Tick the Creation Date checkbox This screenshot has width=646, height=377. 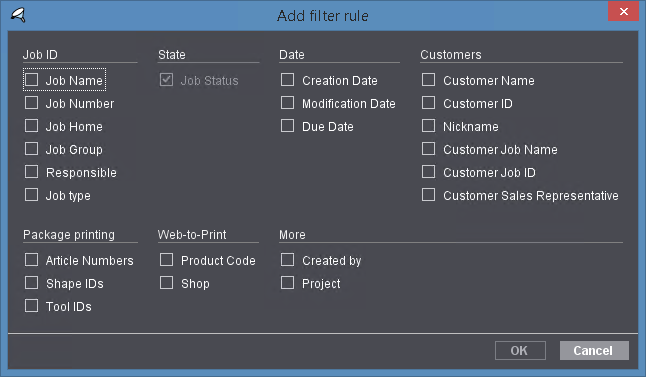288,80
